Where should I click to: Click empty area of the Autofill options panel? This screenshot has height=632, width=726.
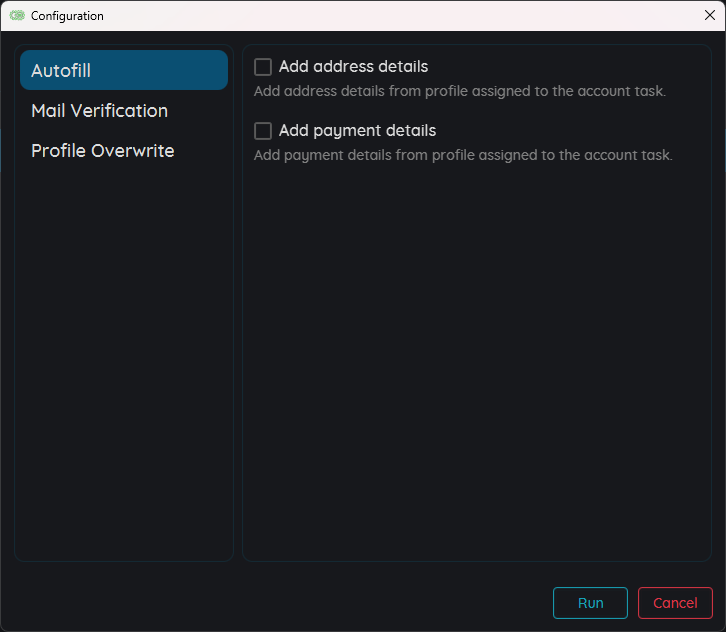(476, 360)
